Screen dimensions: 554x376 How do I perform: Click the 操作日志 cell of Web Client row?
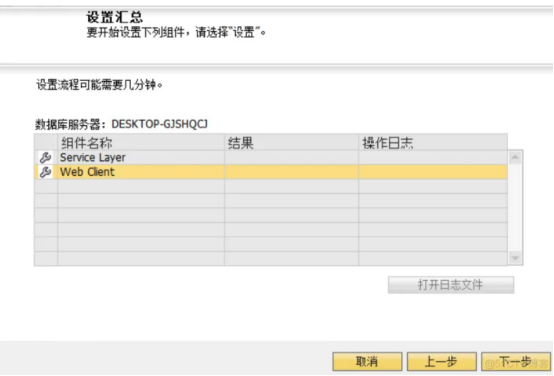coord(433,172)
